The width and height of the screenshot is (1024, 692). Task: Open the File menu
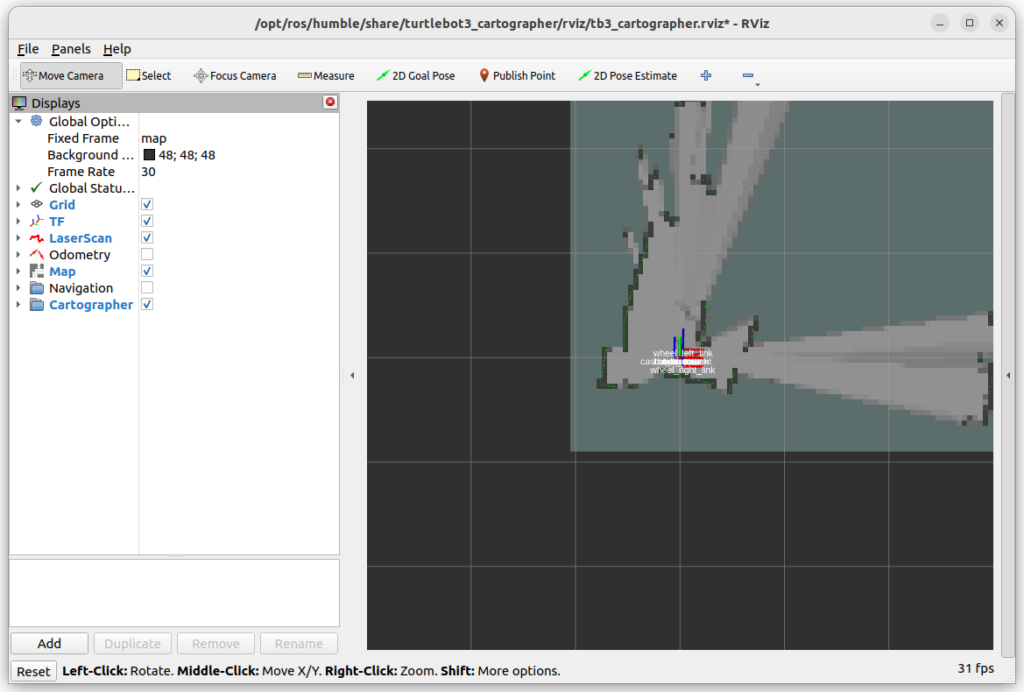pyautogui.click(x=28, y=49)
